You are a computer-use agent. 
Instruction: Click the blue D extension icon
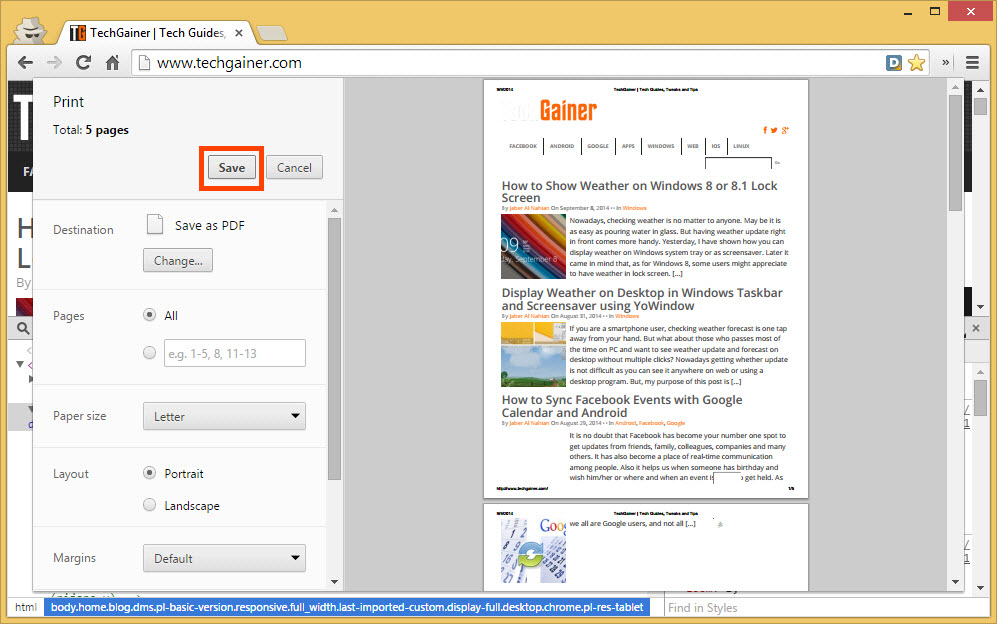[894, 62]
